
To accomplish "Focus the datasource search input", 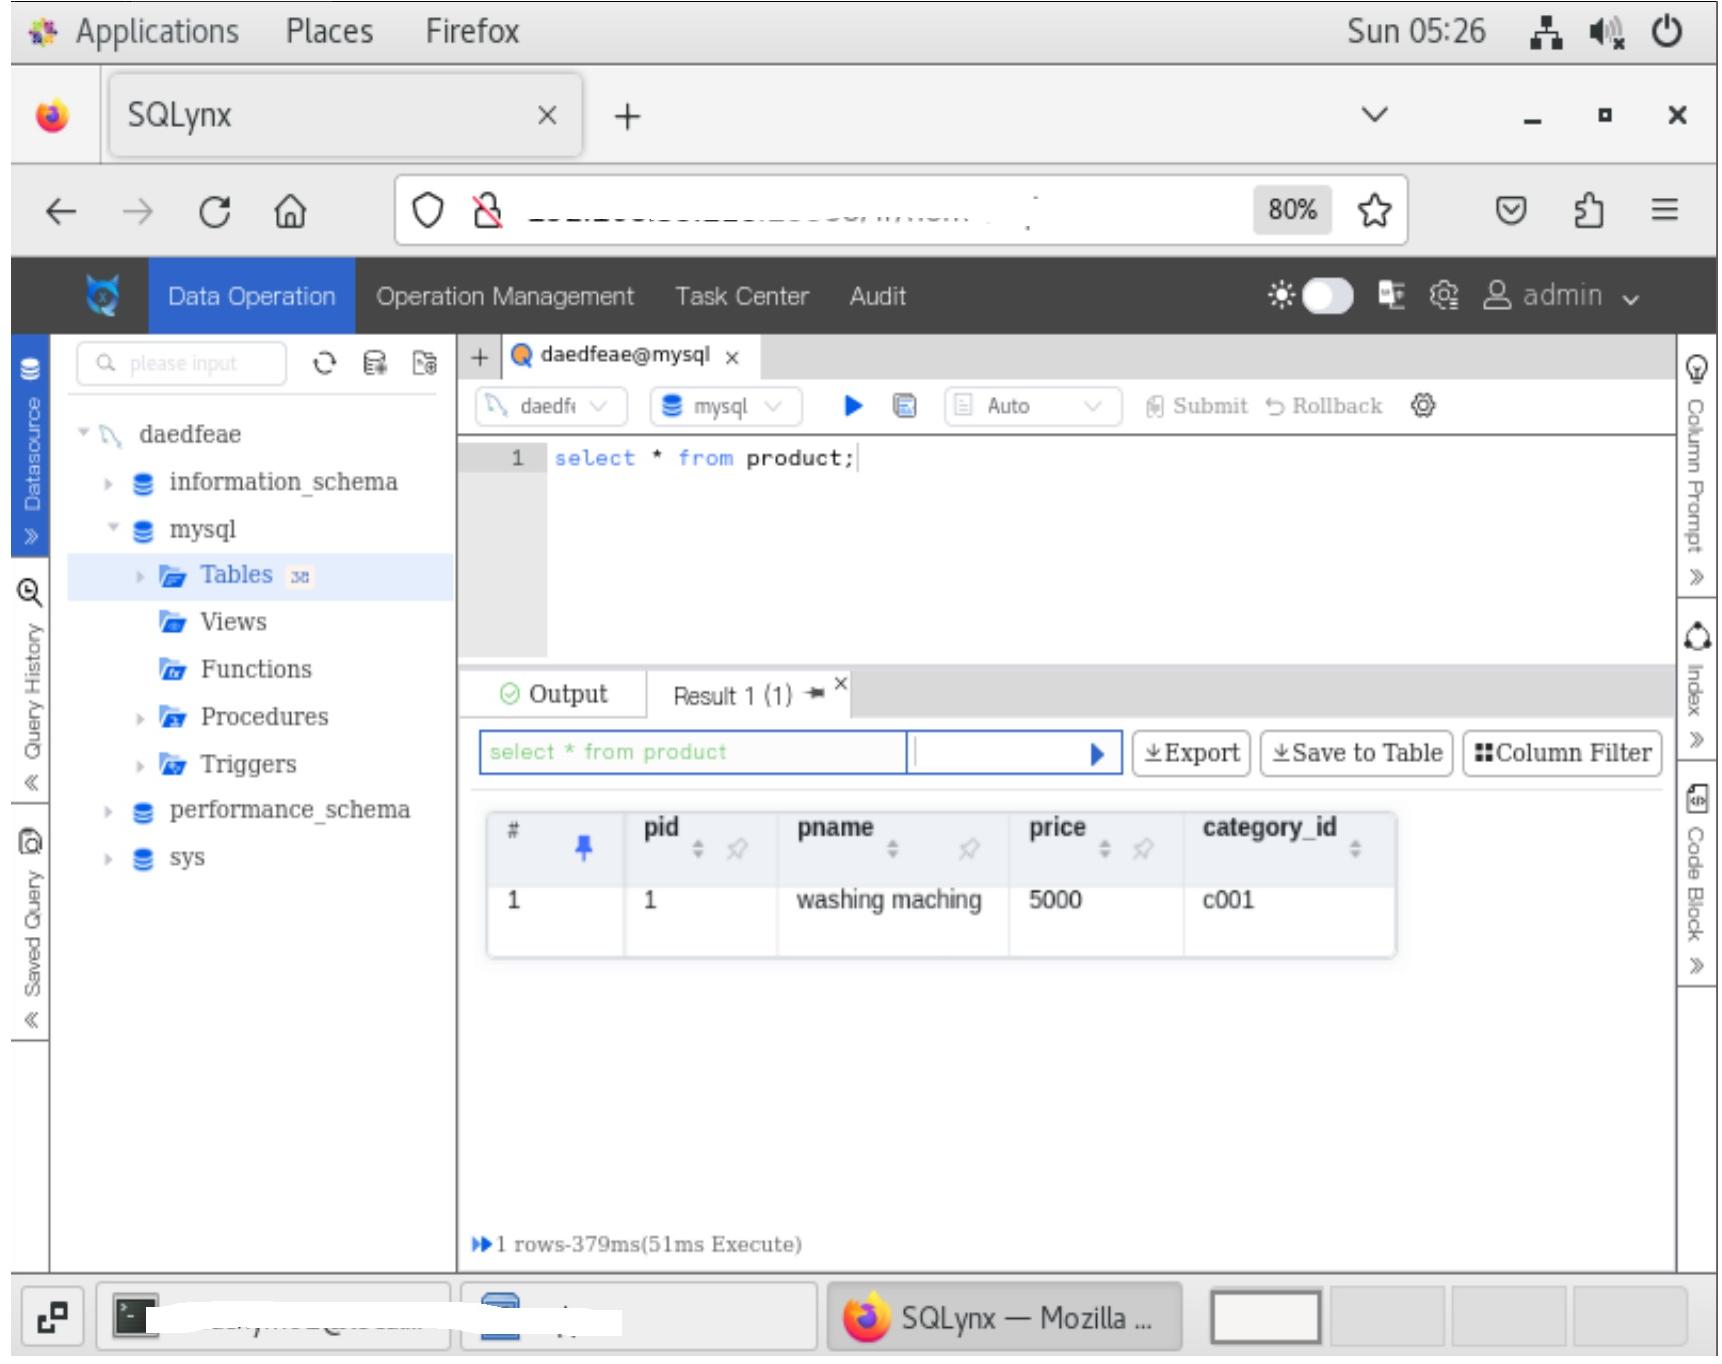I will pyautogui.click(x=181, y=363).
